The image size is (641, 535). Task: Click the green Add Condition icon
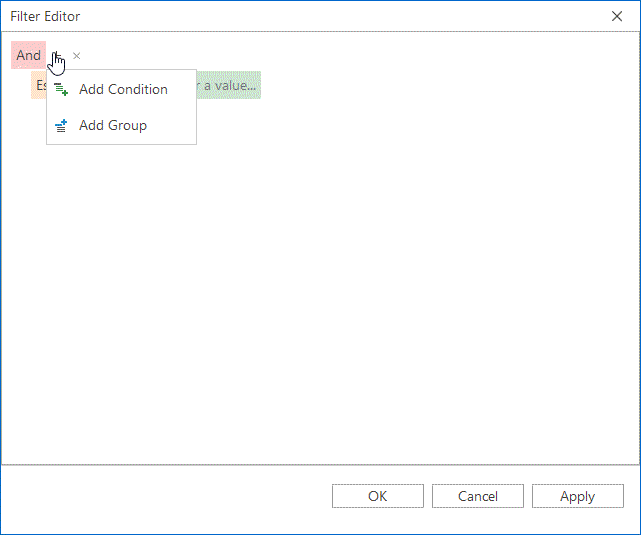tap(61, 89)
